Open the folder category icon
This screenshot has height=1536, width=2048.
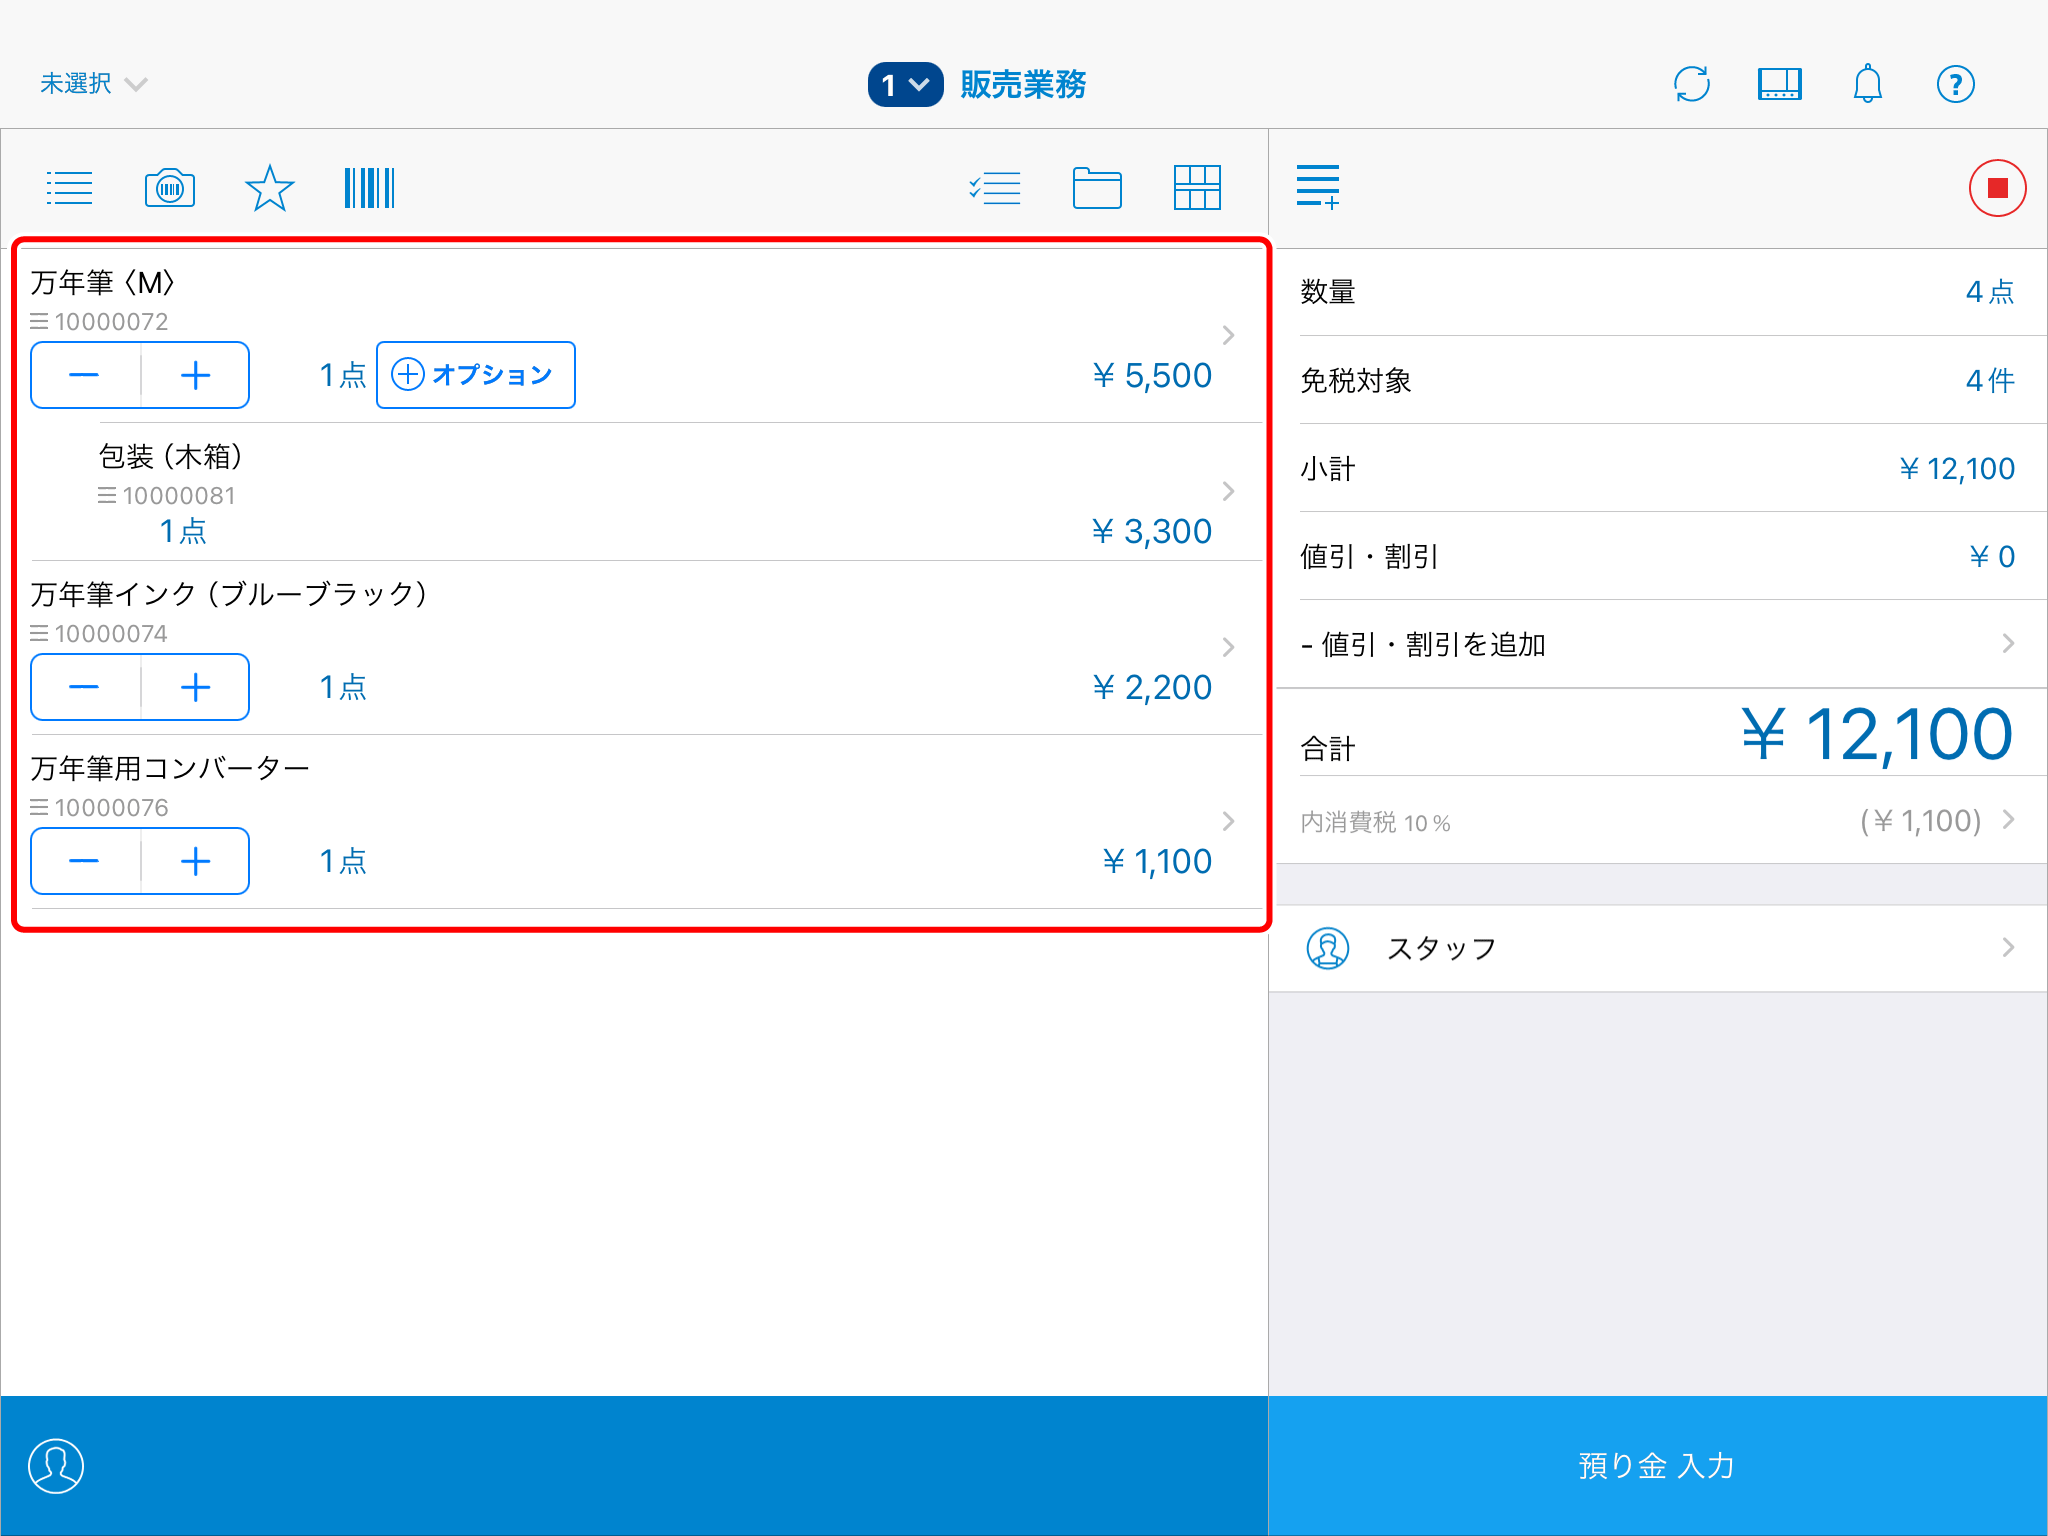pyautogui.click(x=1097, y=188)
